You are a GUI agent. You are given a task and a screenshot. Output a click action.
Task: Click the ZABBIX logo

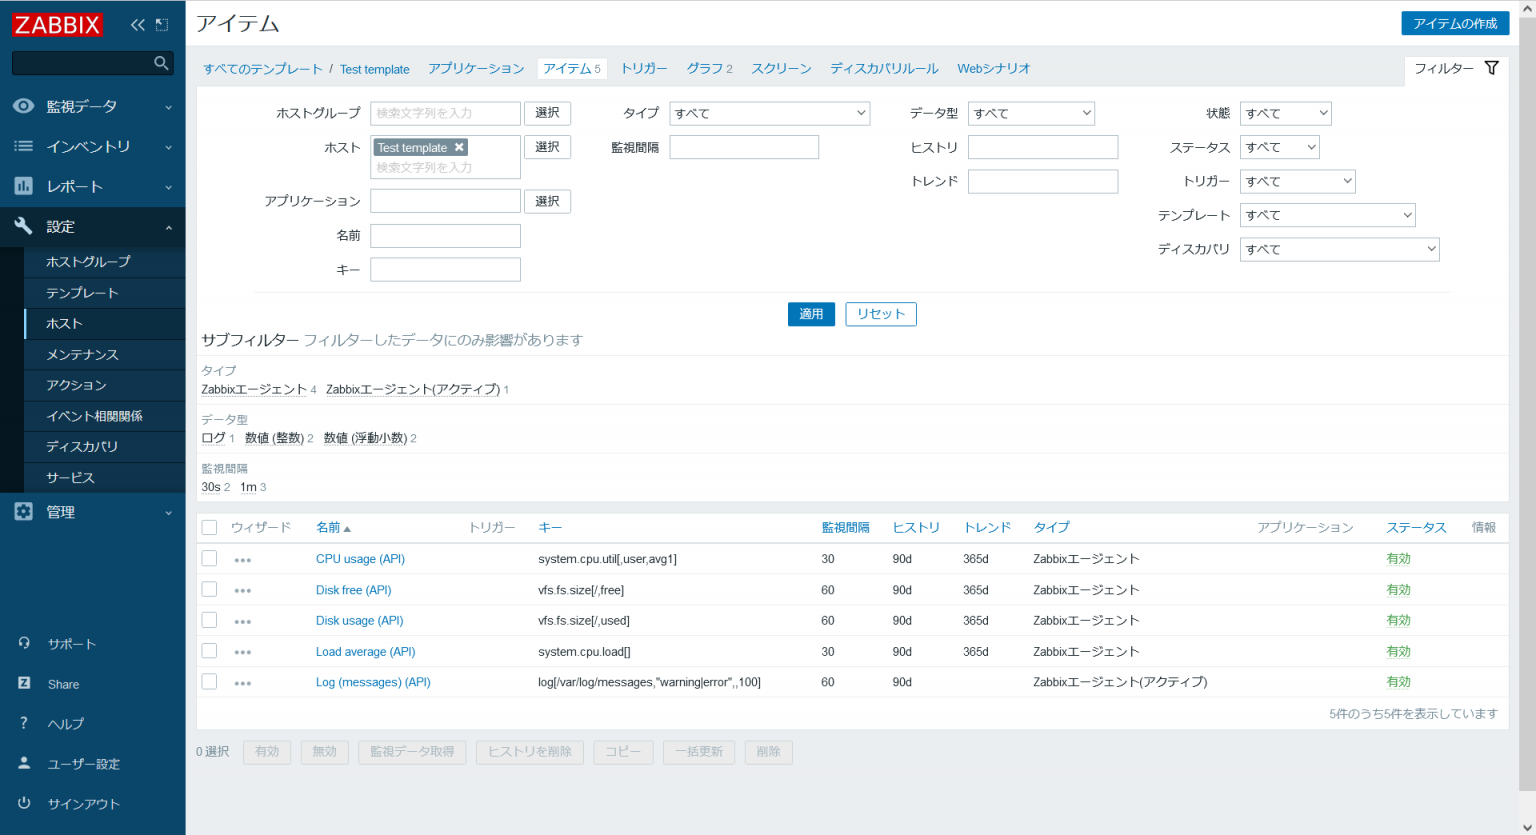tap(57, 24)
